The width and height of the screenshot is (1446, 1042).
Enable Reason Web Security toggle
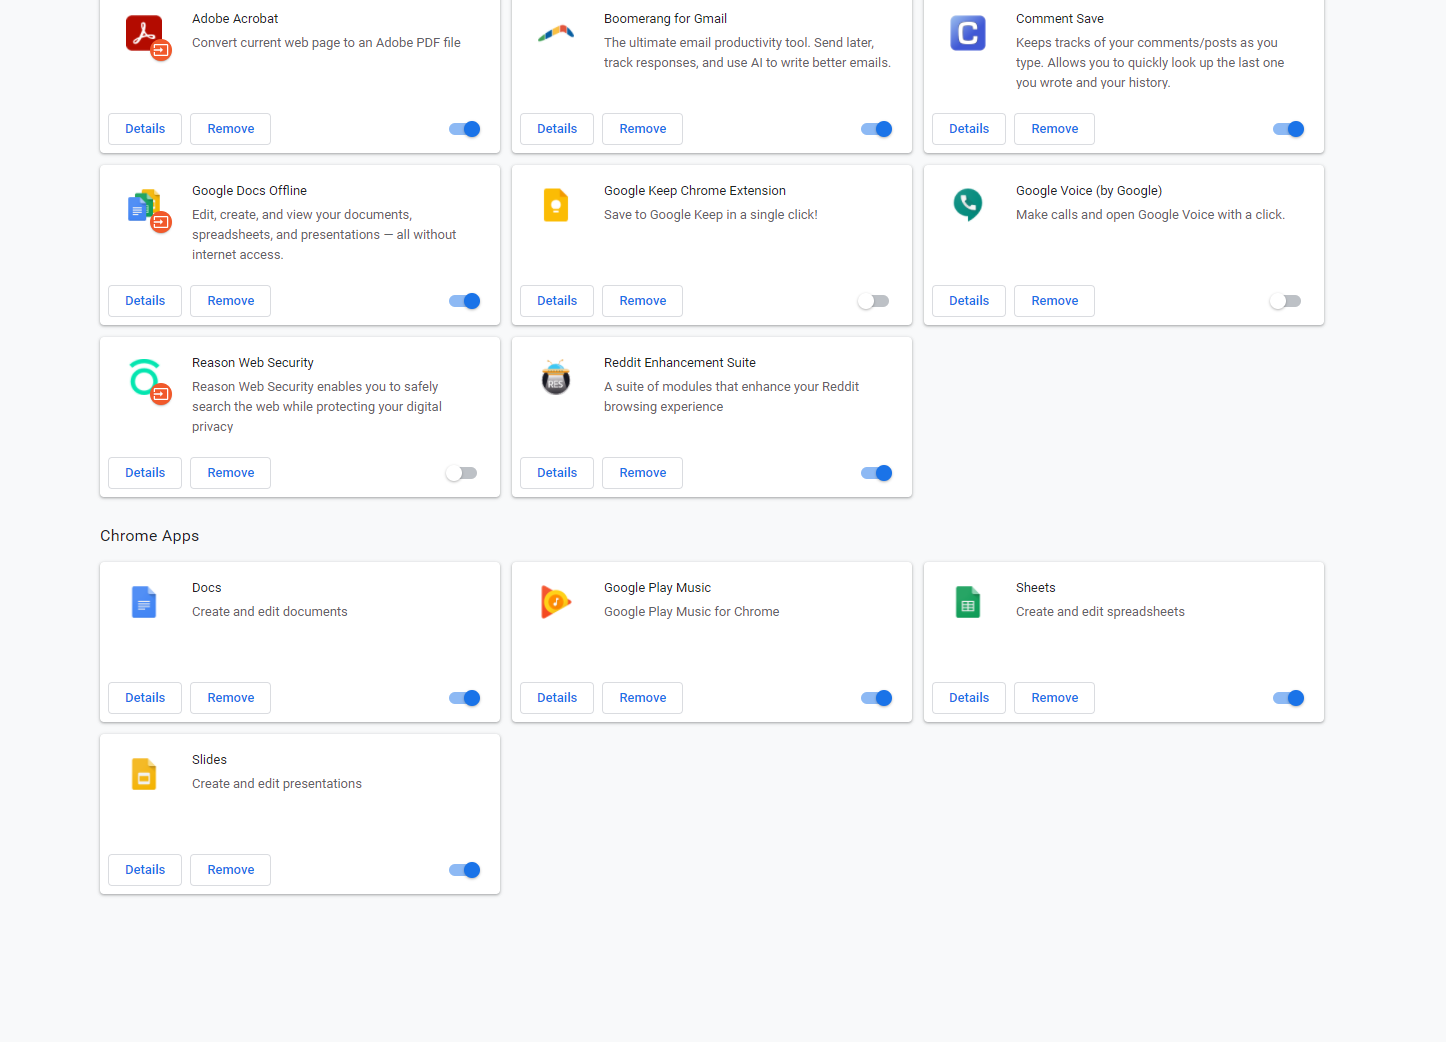coord(461,473)
